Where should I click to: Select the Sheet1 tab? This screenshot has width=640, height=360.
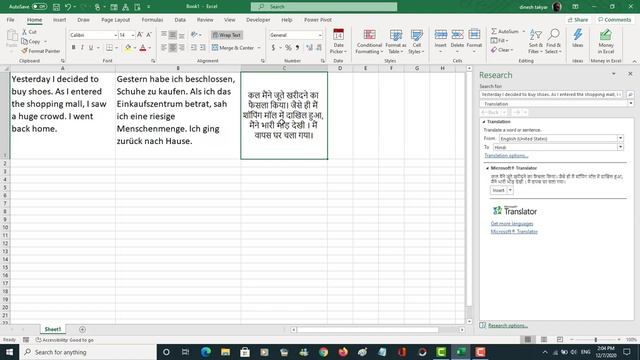[53, 329]
